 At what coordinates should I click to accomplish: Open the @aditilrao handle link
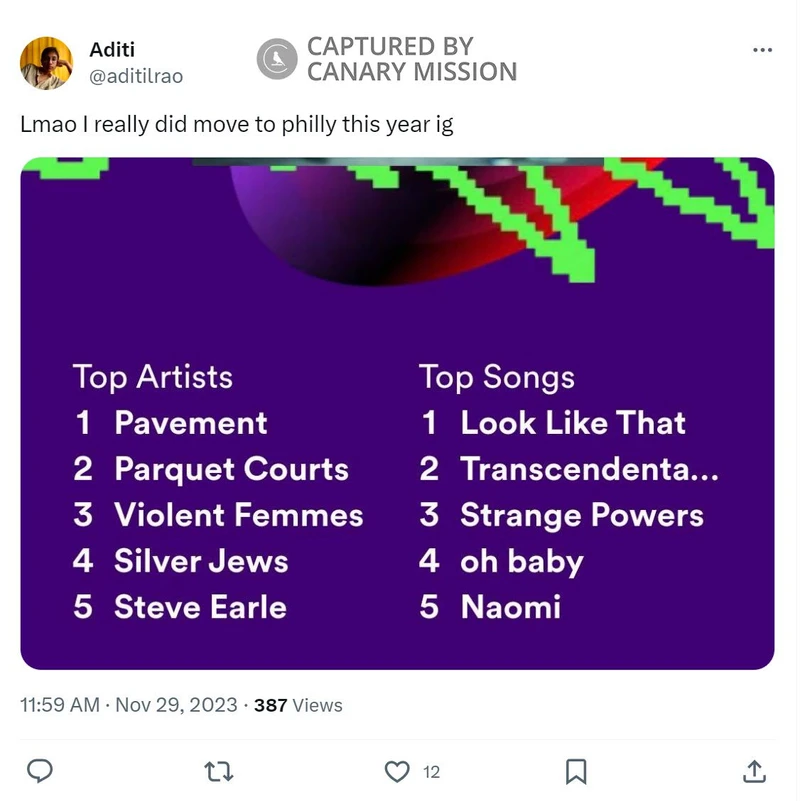click(136, 76)
